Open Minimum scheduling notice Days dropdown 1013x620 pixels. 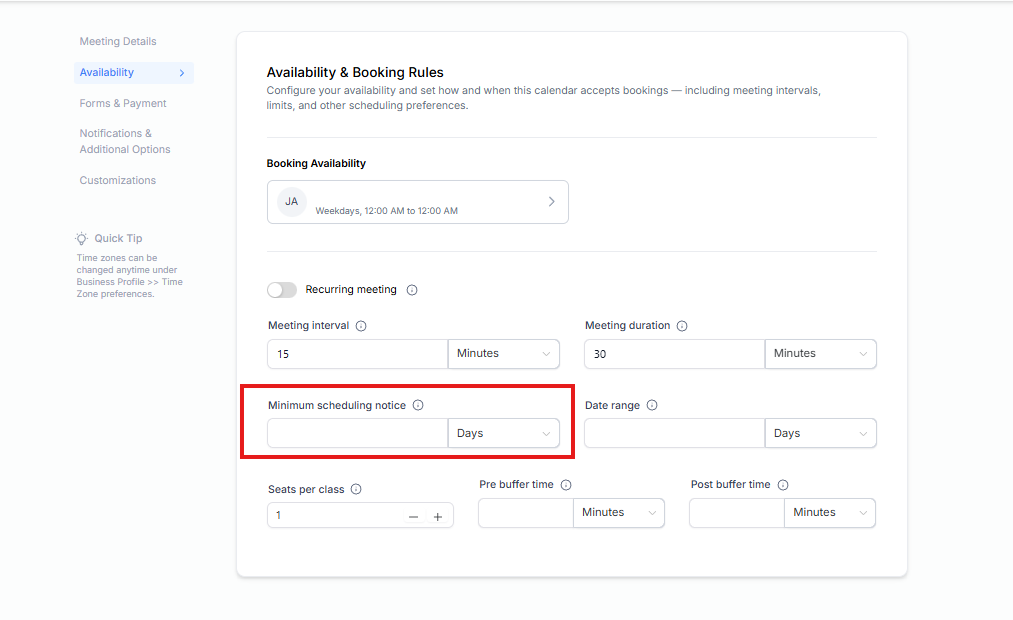coord(503,434)
